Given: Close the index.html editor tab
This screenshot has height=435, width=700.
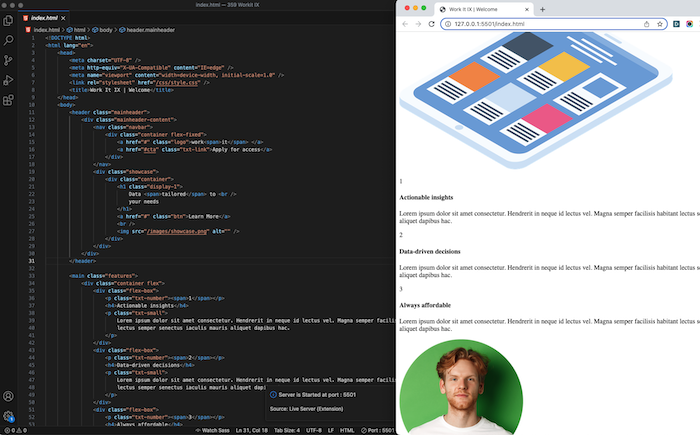Looking at the screenshot, I should pos(63,18).
